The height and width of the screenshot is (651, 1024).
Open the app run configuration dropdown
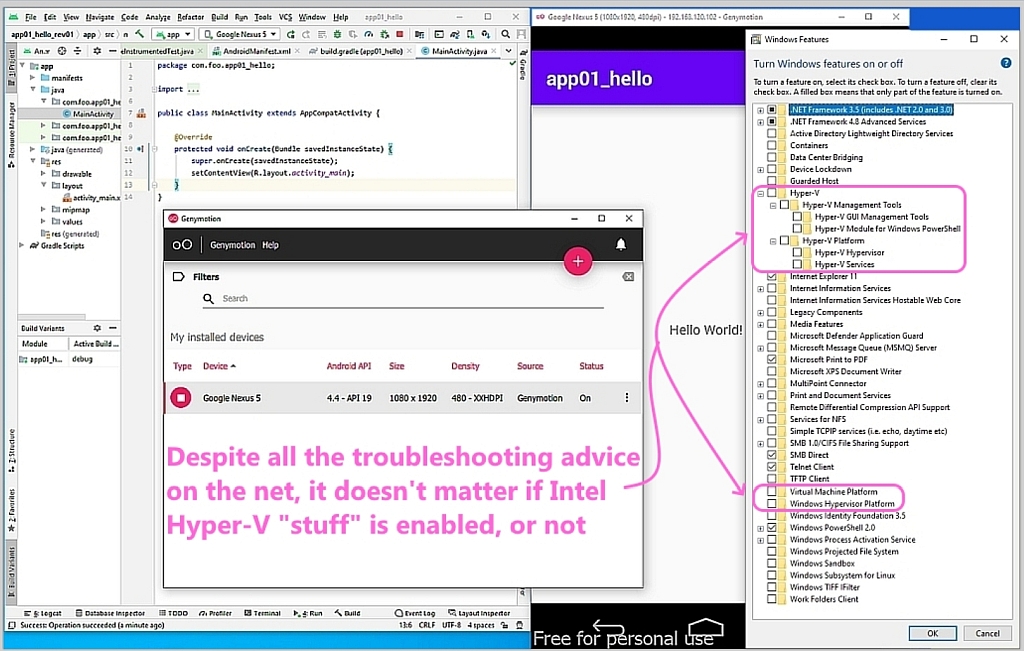pyautogui.click(x=172, y=34)
